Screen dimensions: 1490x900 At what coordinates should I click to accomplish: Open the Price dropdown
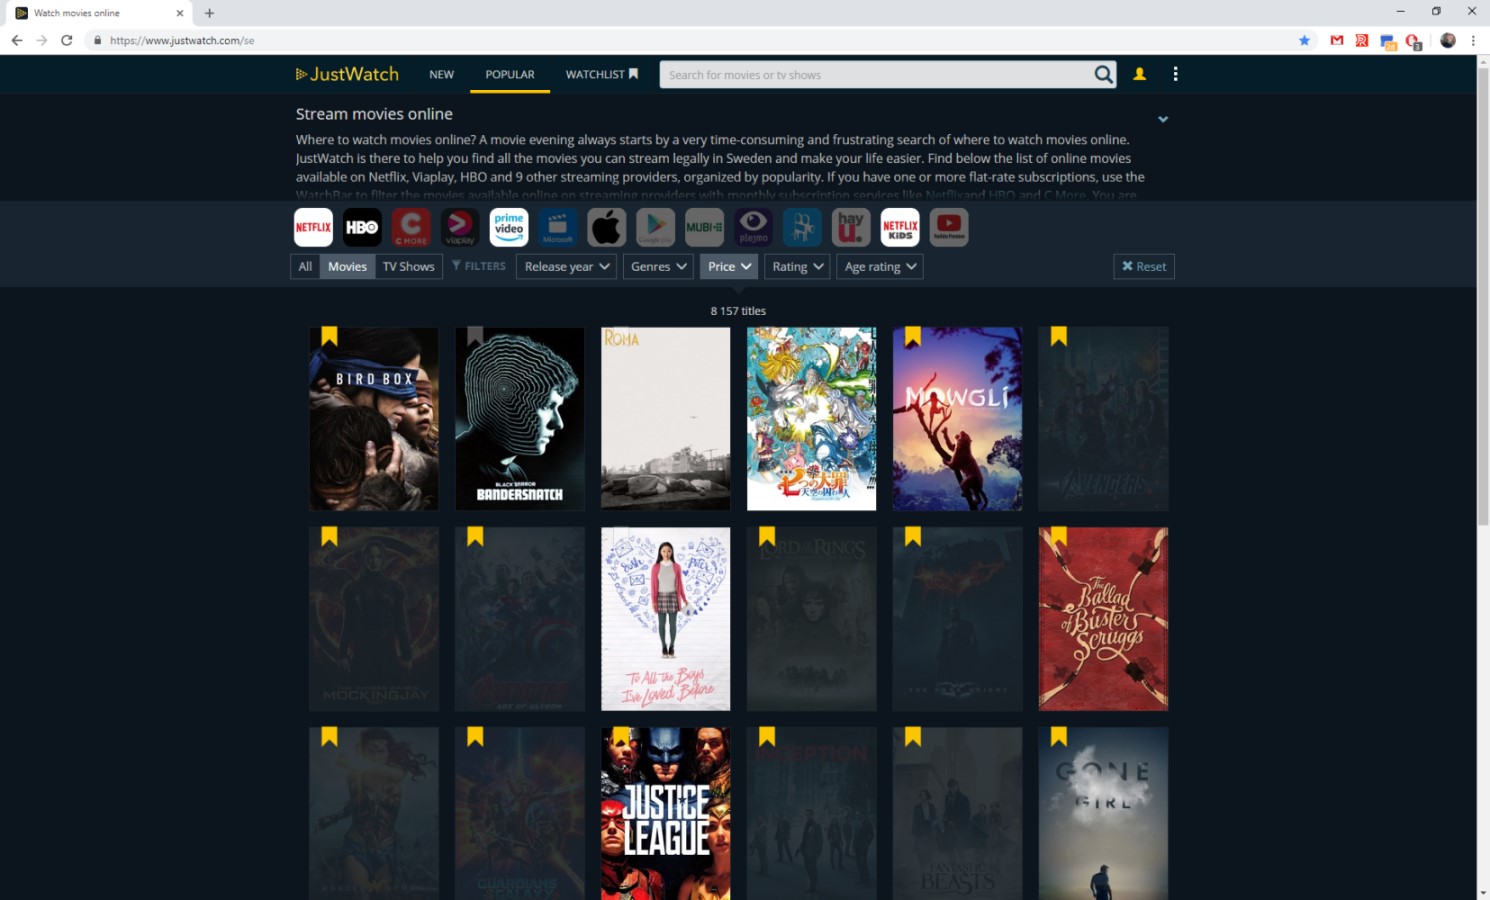coord(729,267)
